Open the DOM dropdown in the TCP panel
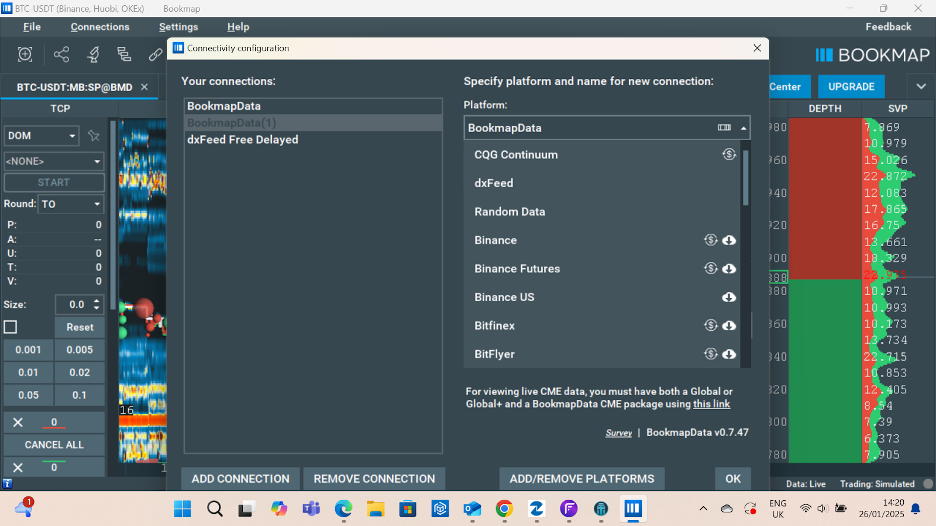936x526 pixels. tap(41, 136)
